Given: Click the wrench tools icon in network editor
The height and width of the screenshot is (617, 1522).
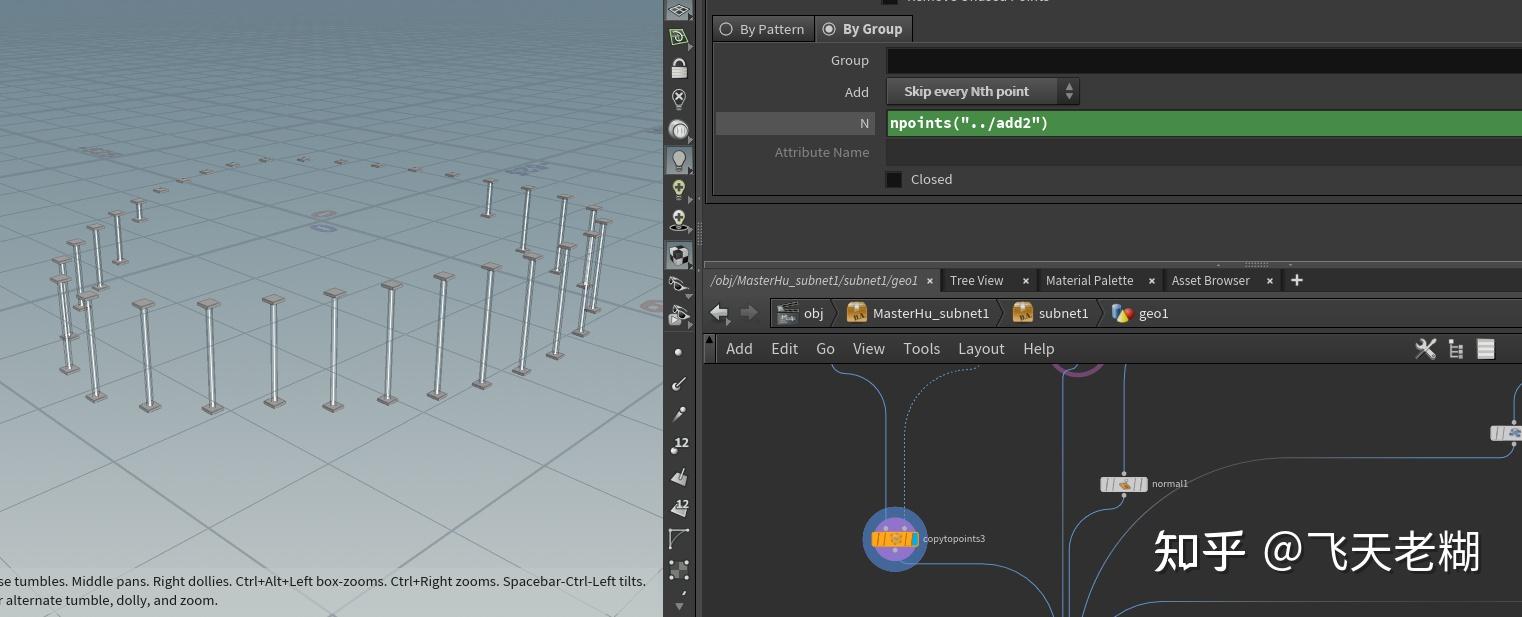Looking at the screenshot, I should tap(1425, 348).
